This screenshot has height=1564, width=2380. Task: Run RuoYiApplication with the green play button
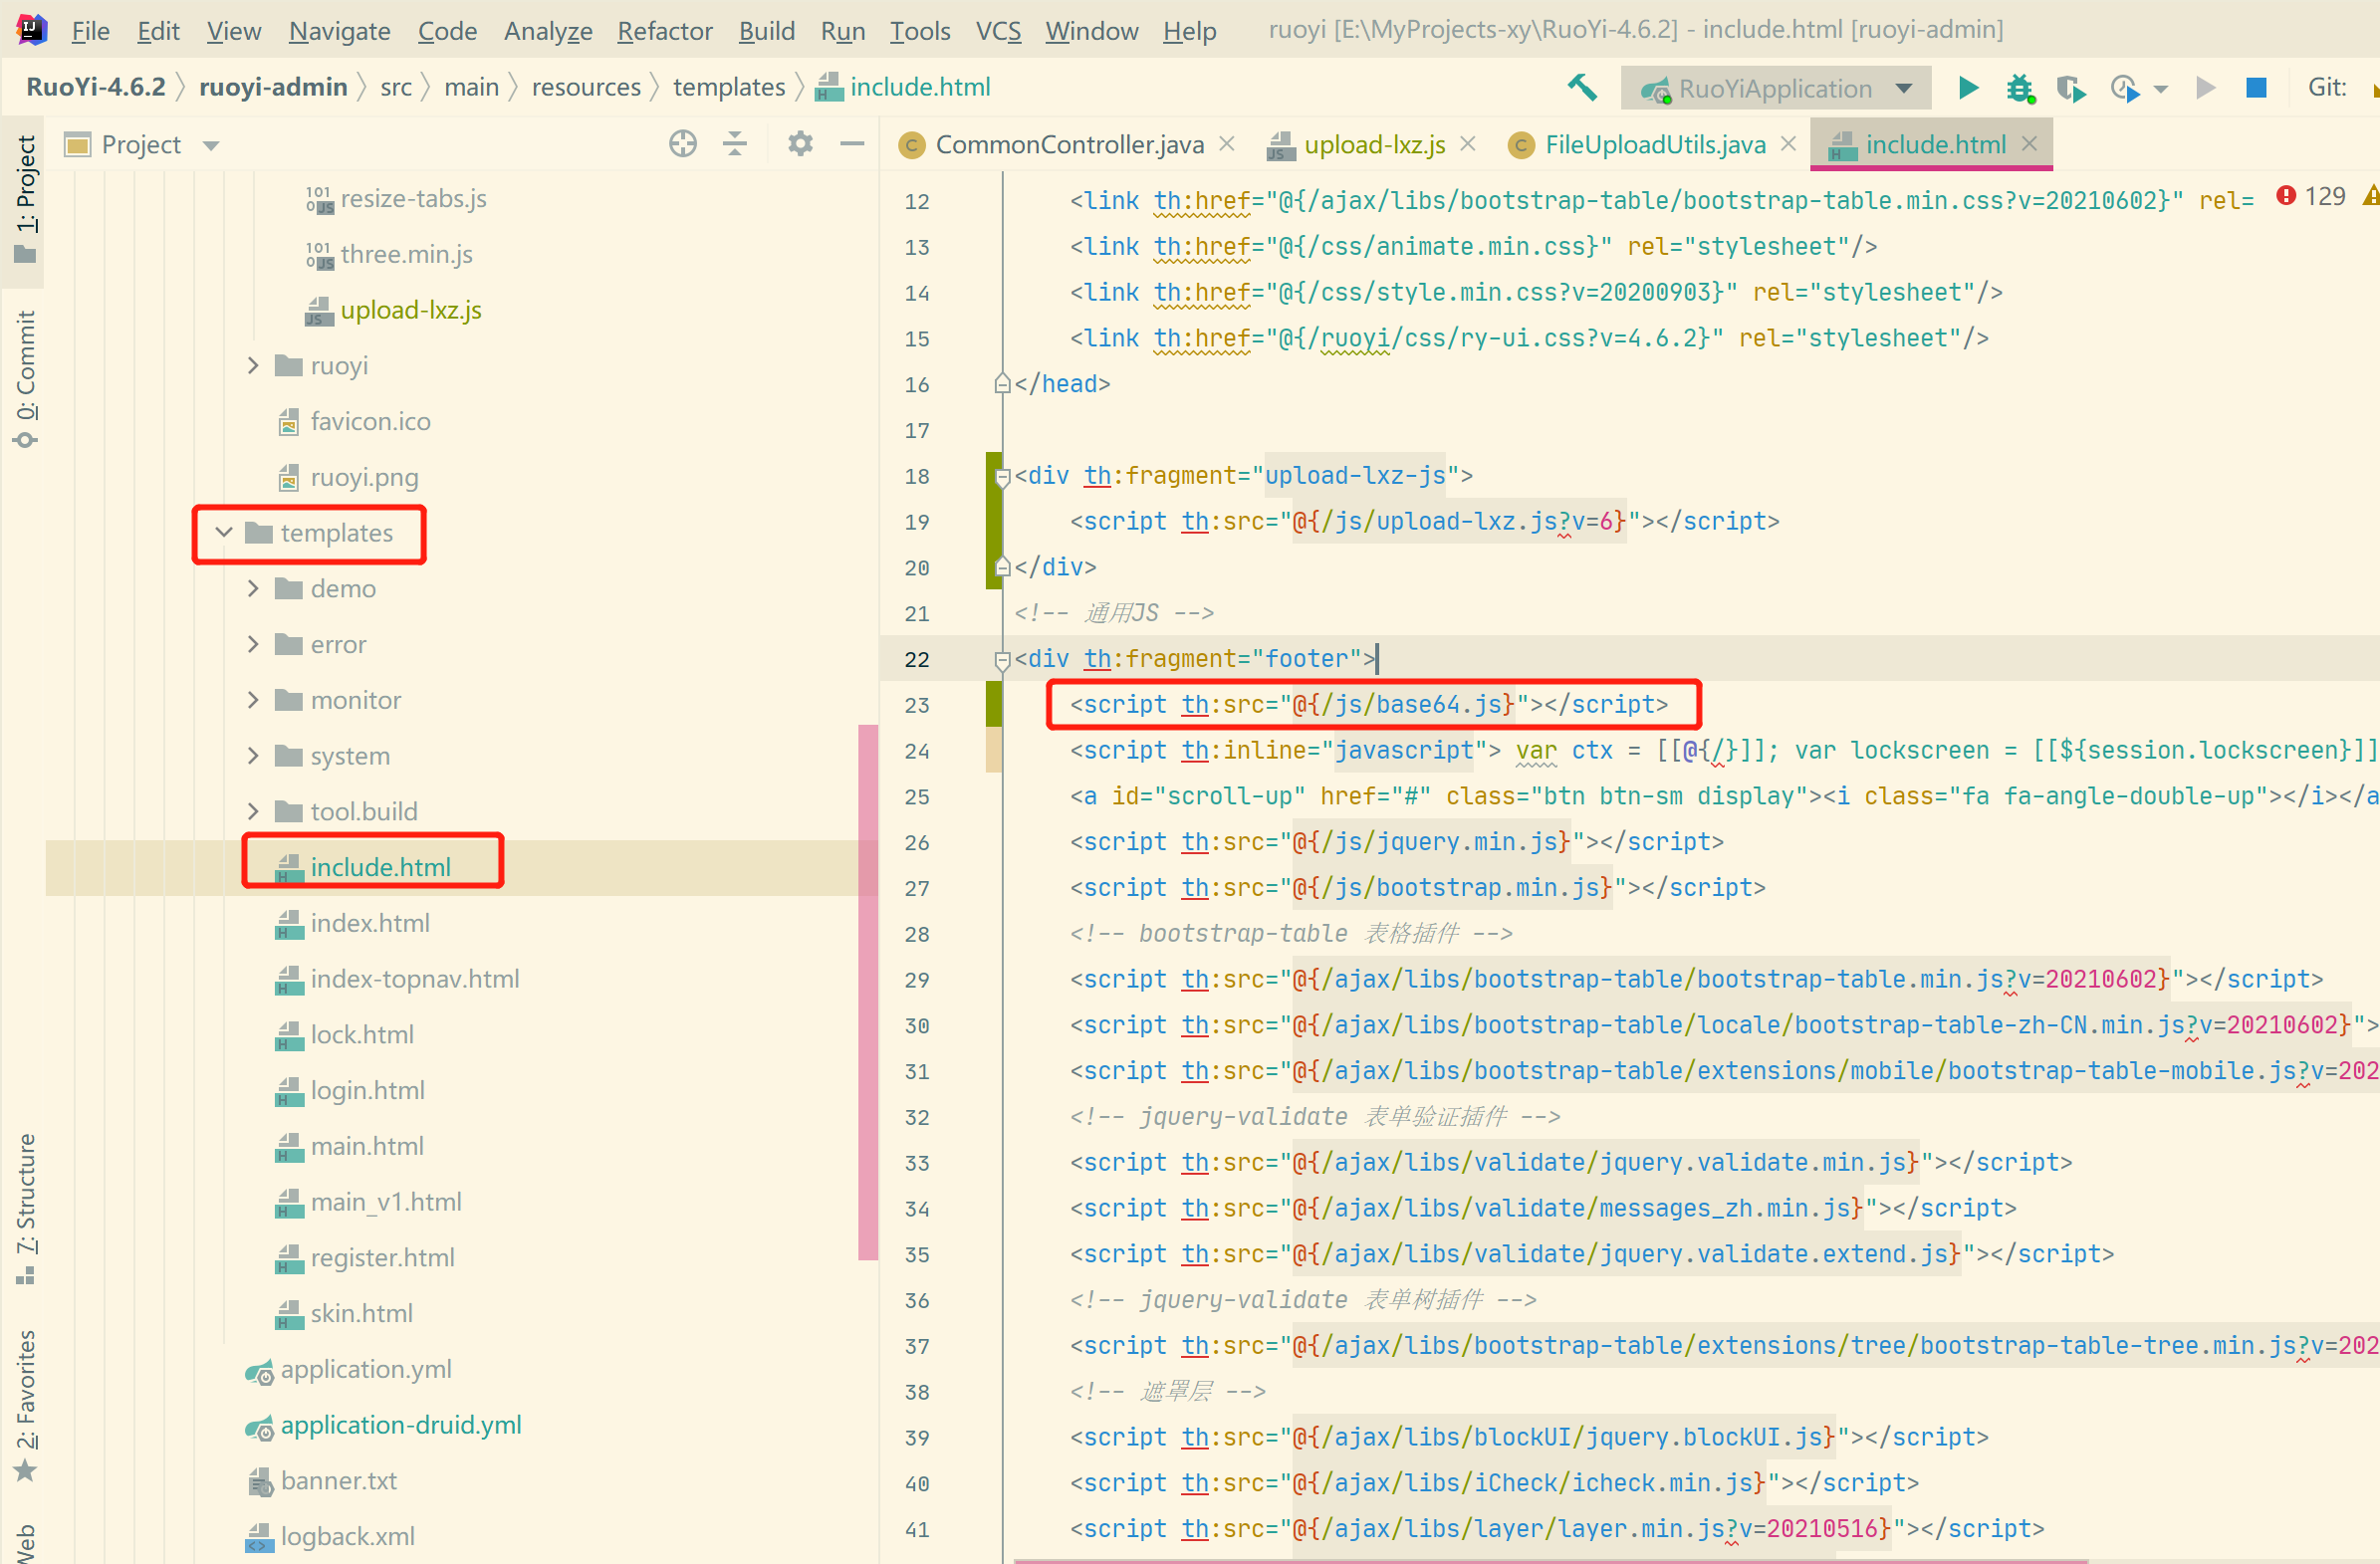click(x=1967, y=88)
